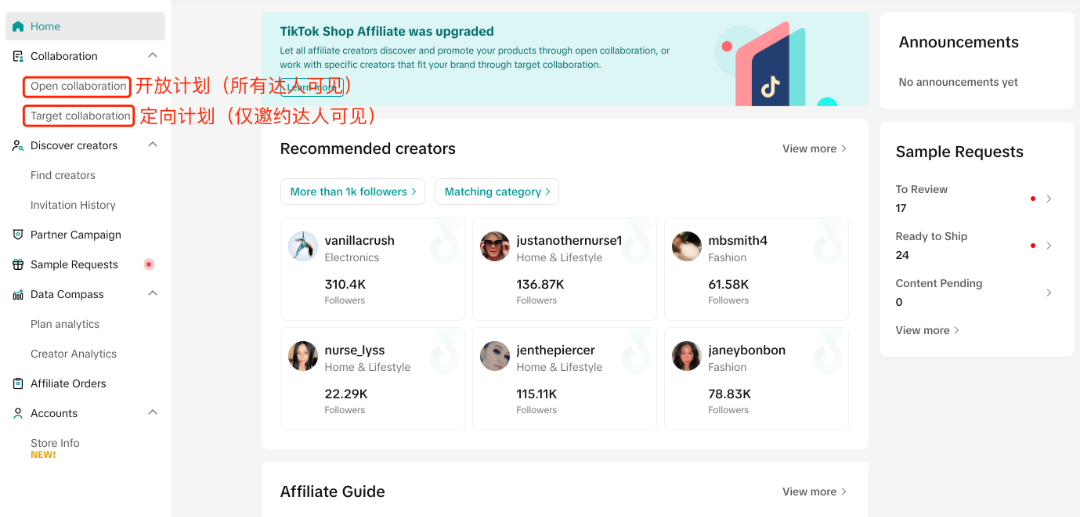1080x517 pixels.
Task: Click View more under Sample Requests
Action: click(x=927, y=330)
